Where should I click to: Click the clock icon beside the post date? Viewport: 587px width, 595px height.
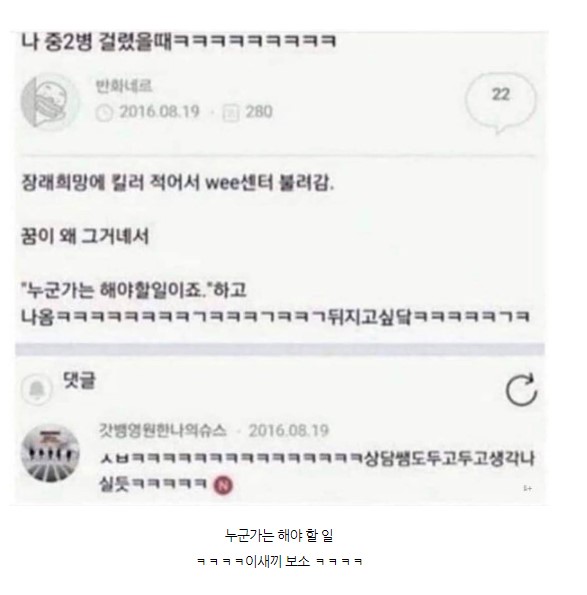click(x=104, y=112)
